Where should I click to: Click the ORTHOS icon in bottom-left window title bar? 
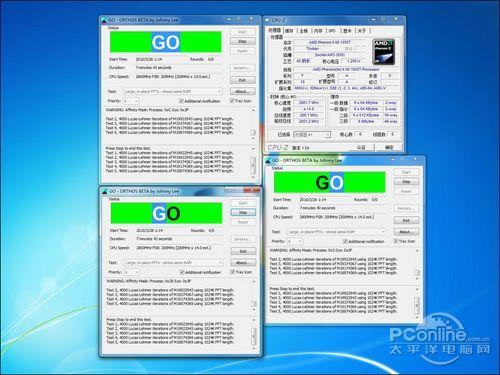105,191
